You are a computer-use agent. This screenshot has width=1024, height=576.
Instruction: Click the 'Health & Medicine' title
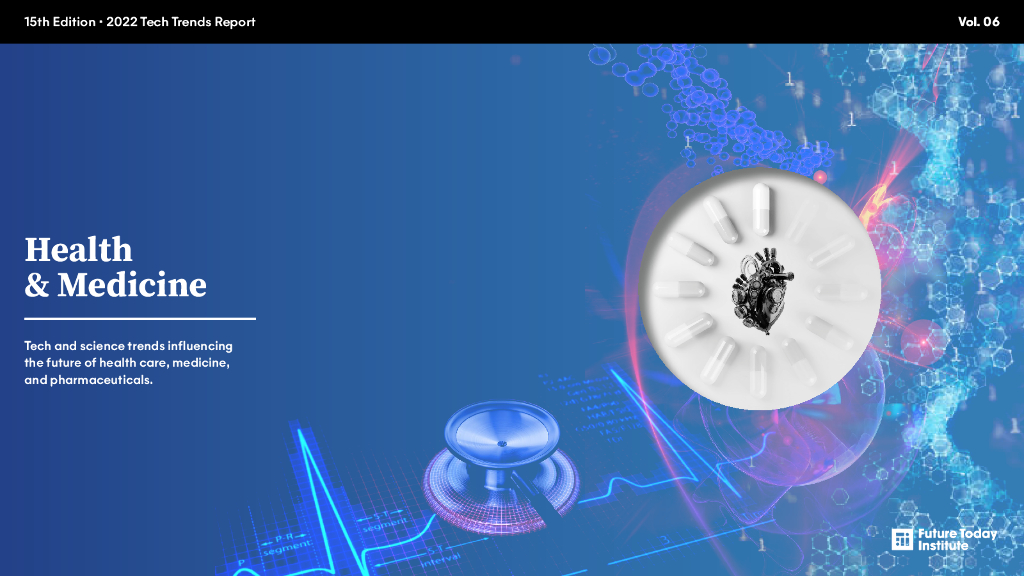pyautogui.click(x=116, y=267)
